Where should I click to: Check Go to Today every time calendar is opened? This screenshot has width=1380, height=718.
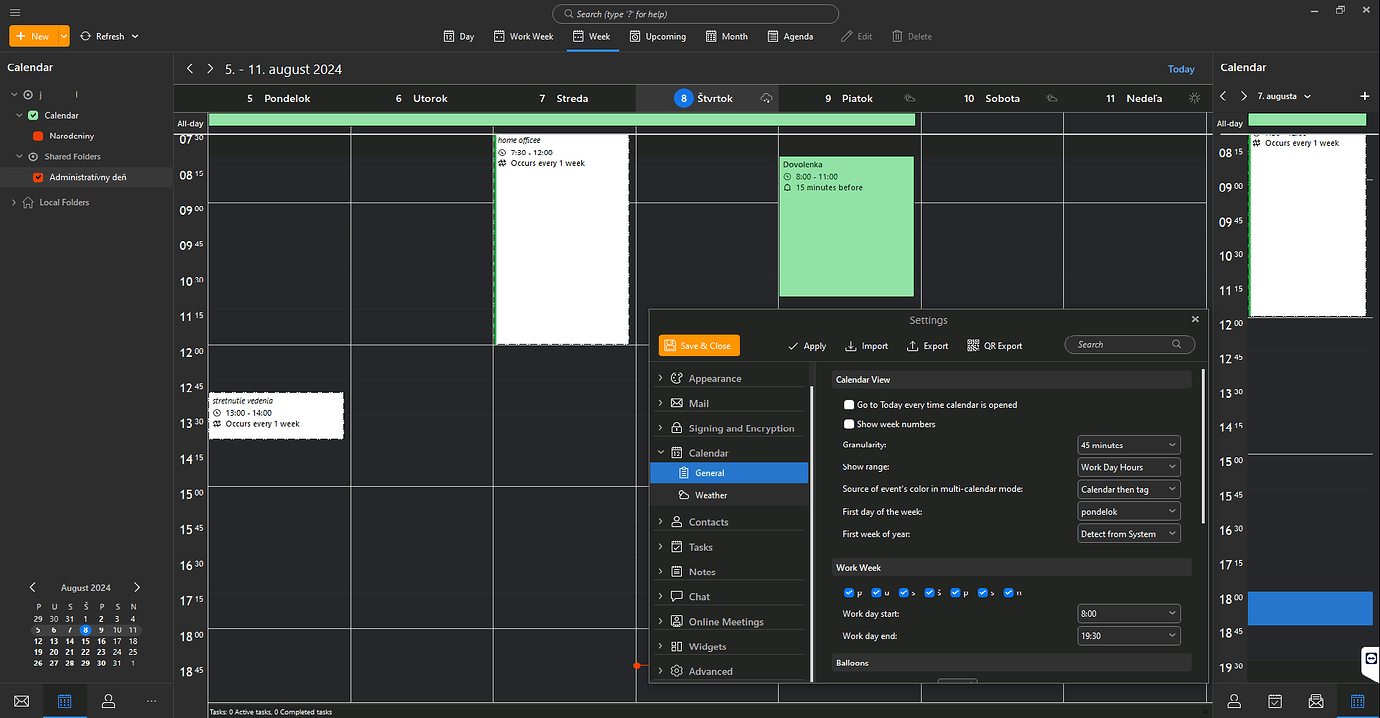pos(849,405)
